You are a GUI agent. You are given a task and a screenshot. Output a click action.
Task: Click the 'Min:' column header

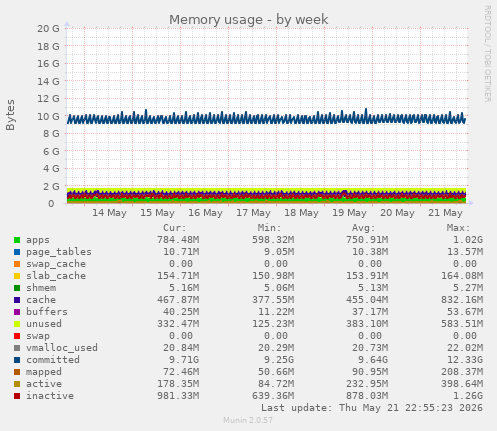[269, 228]
